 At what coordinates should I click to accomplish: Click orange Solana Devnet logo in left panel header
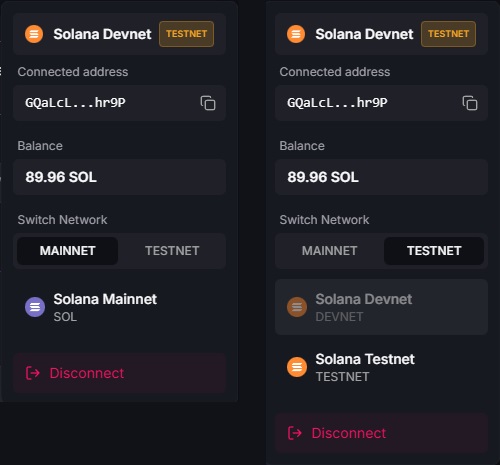pos(34,34)
